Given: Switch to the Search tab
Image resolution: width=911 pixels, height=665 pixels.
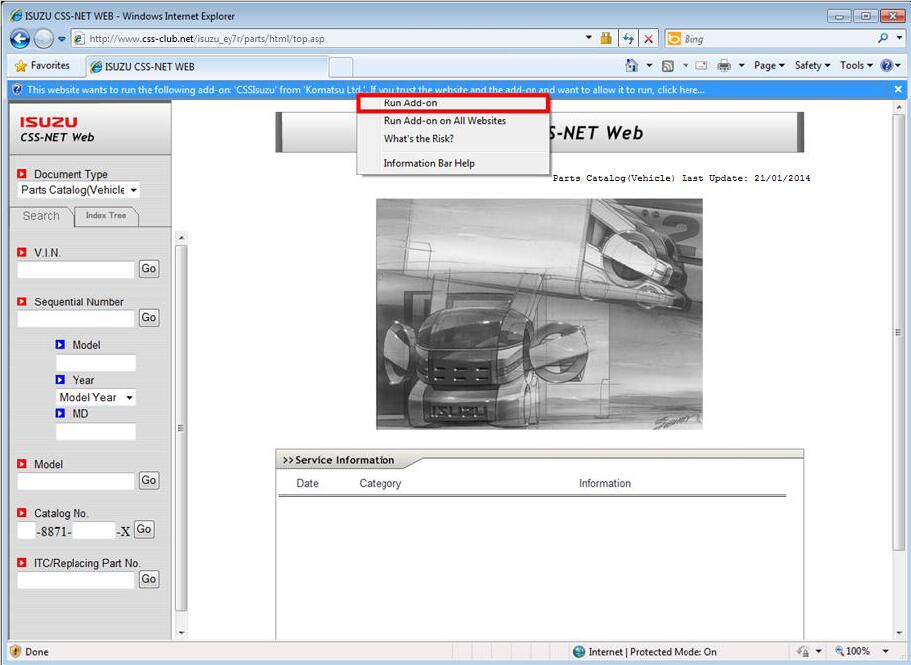Looking at the screenshot, I should pos(41,216).
